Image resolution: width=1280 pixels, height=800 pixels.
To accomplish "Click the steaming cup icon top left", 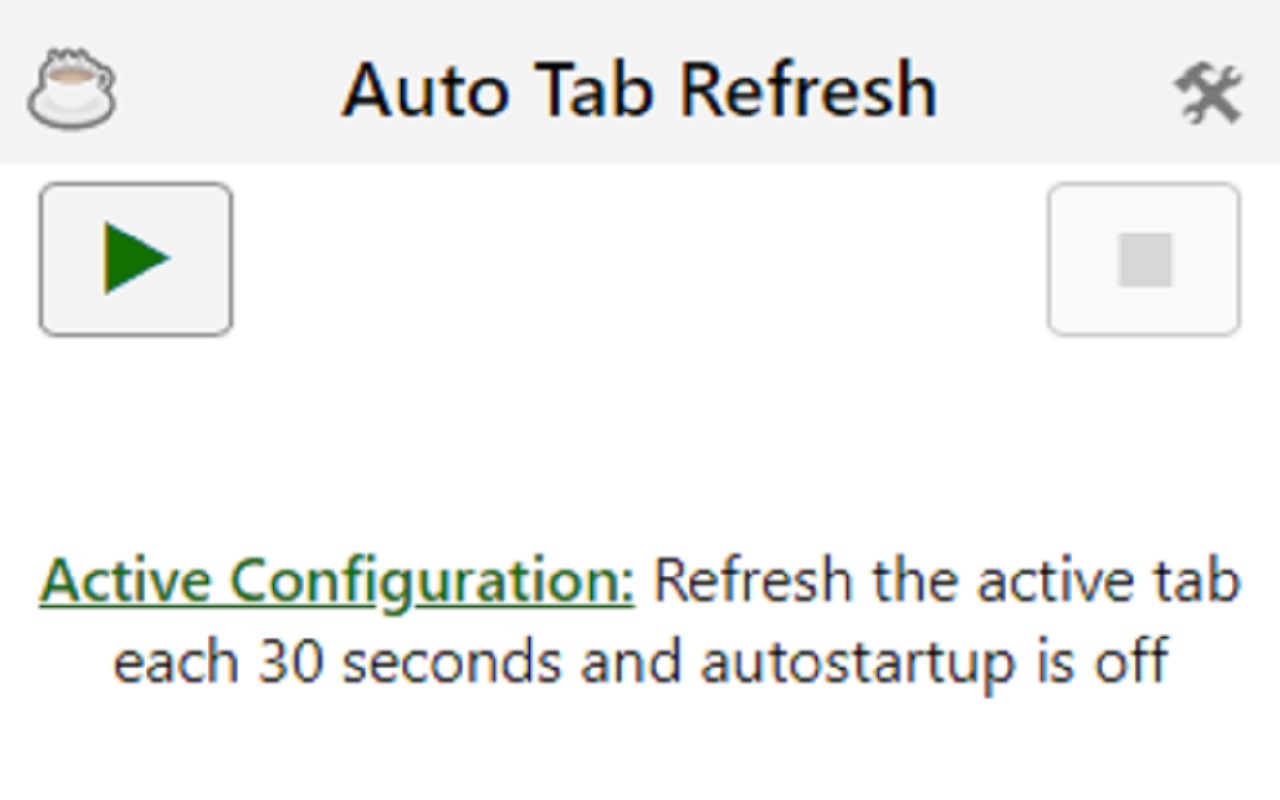I will 71,90.
